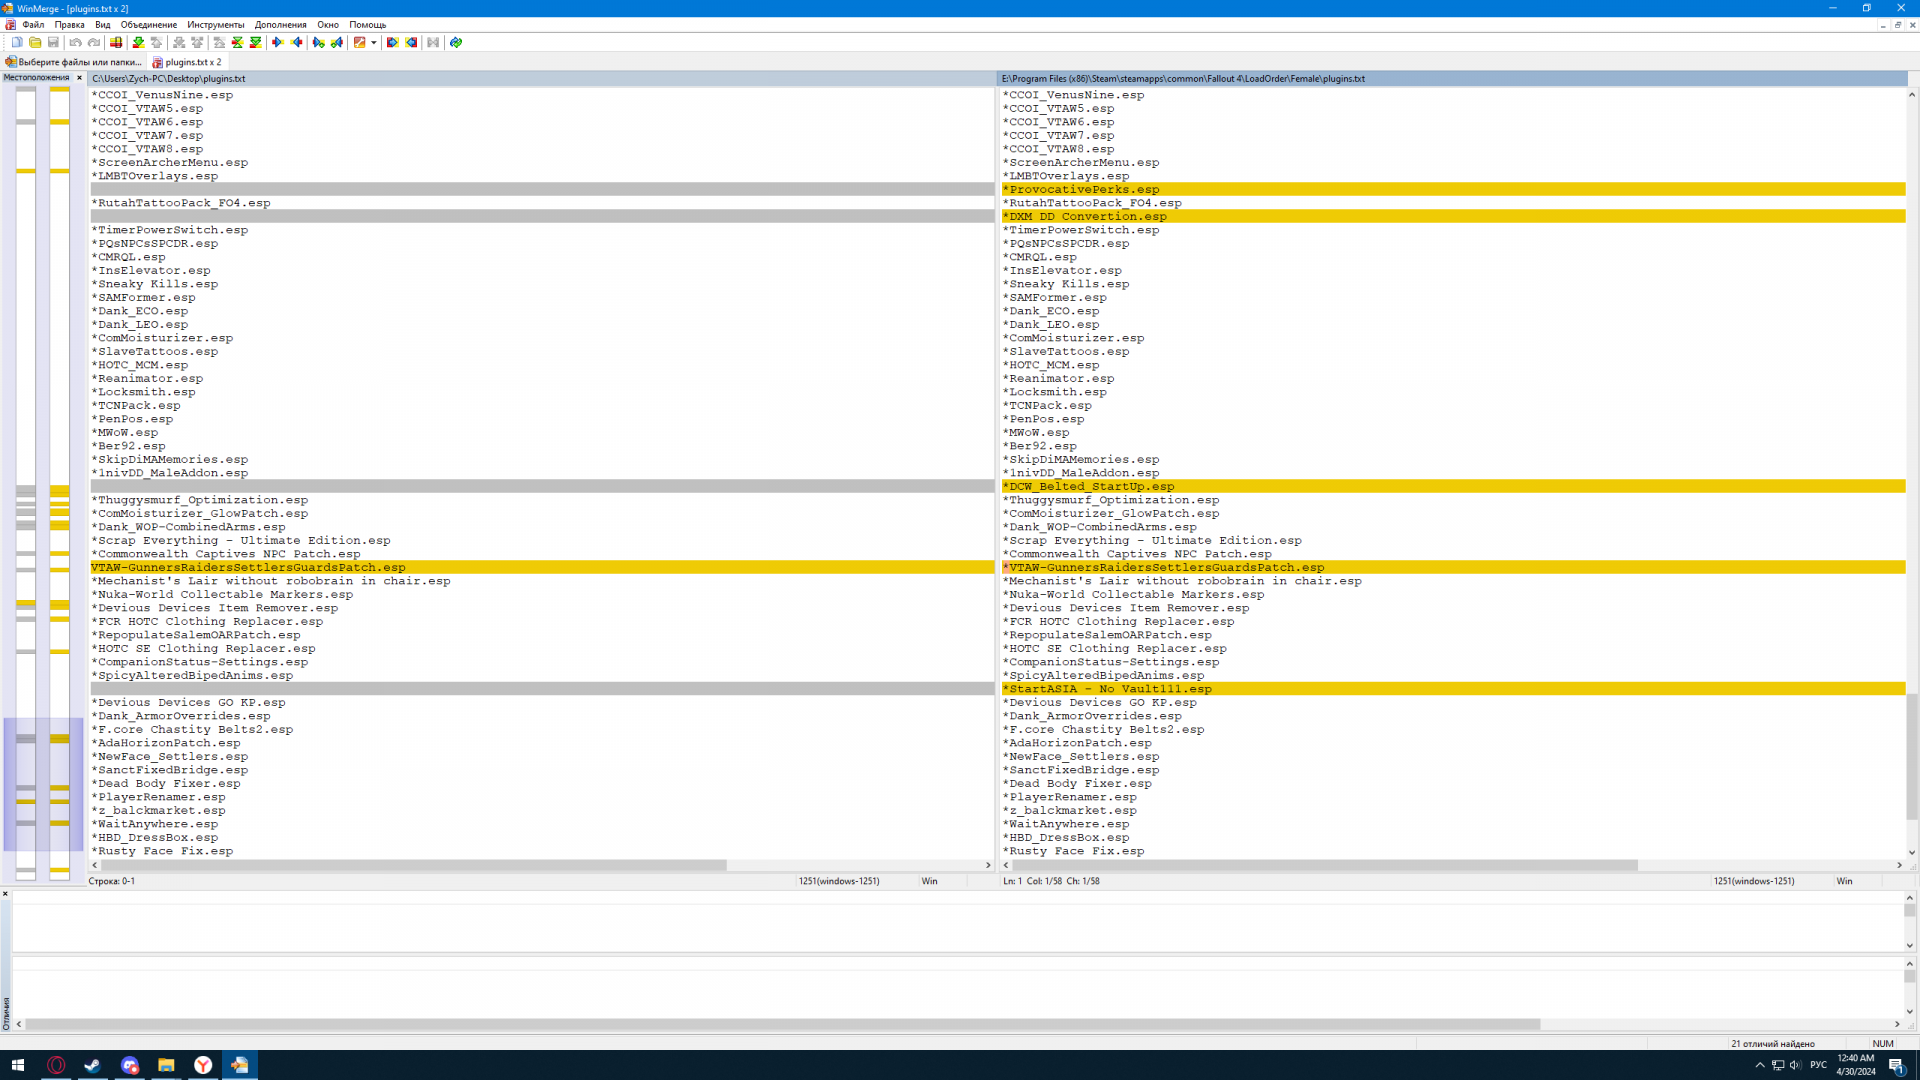Jump to next difference green arrow
Screen dimensions: 1920x1080
tap(138, 42)
